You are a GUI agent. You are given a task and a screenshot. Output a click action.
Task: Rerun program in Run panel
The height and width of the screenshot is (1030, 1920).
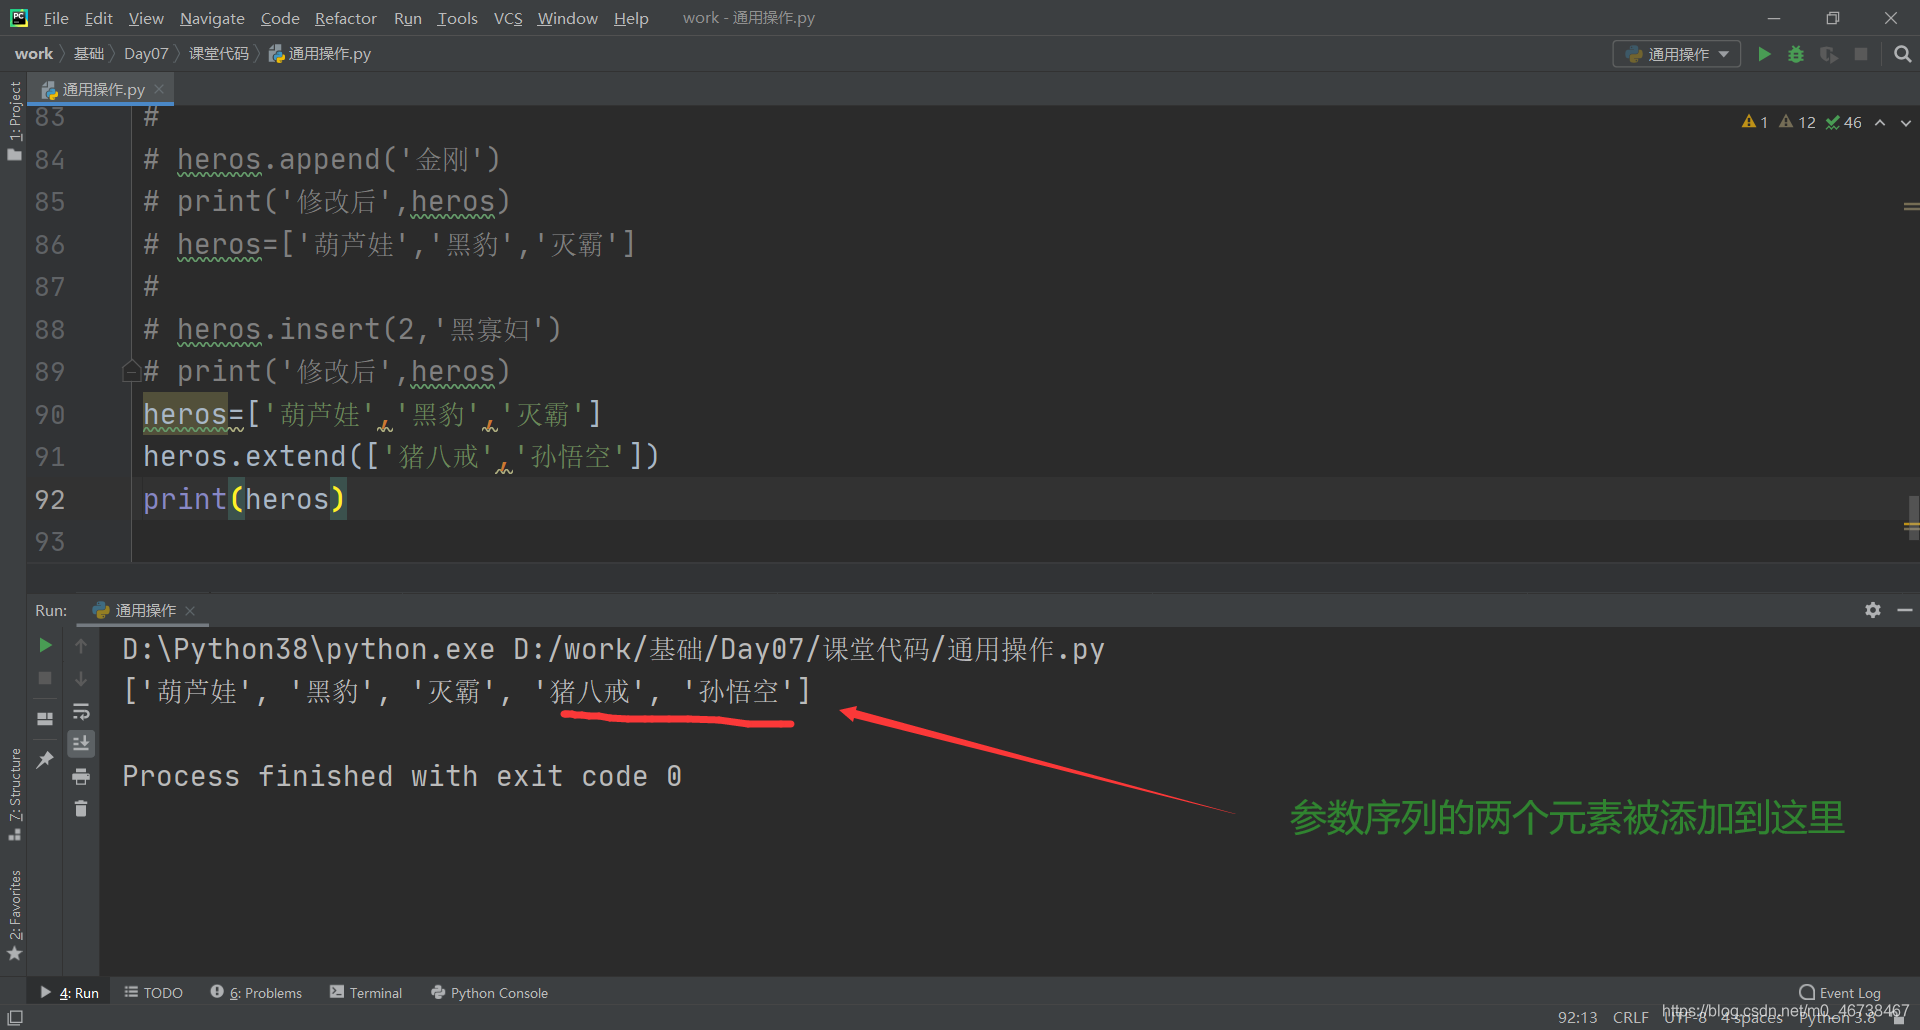pyautogui.click(x=45, y=646)
